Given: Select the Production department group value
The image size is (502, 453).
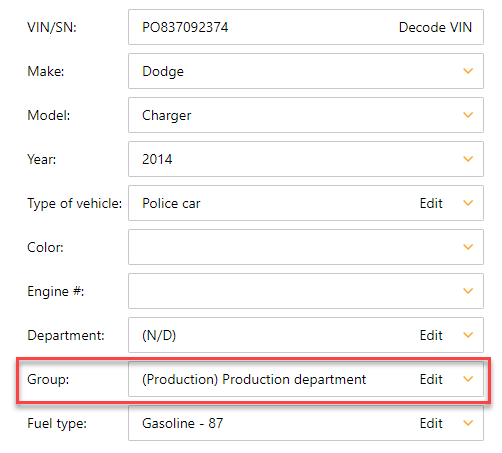Looking at the screenshot, I should (x=254, y=379).
